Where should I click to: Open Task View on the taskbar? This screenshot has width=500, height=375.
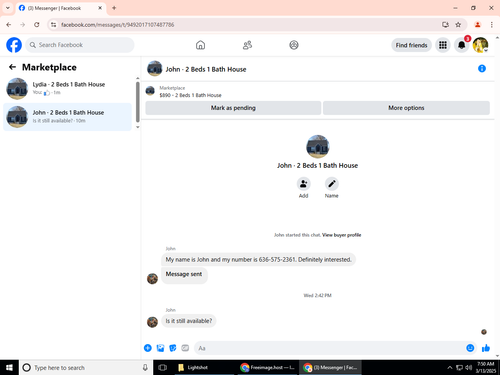coord(162,367)
